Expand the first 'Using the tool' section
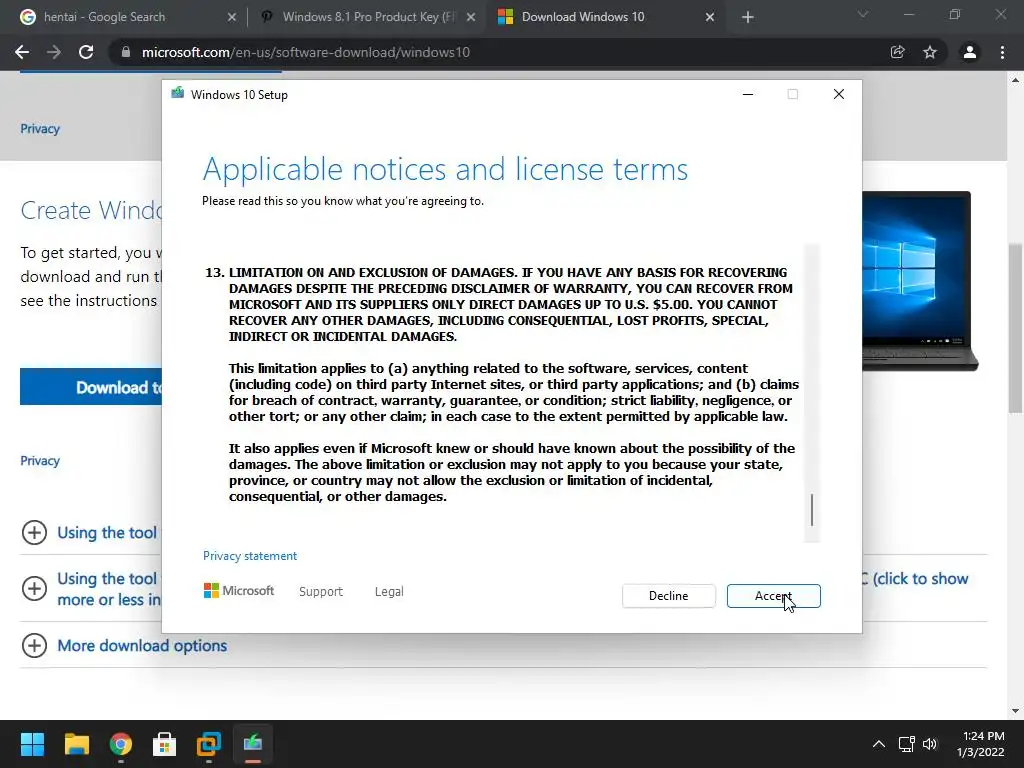 34,532
